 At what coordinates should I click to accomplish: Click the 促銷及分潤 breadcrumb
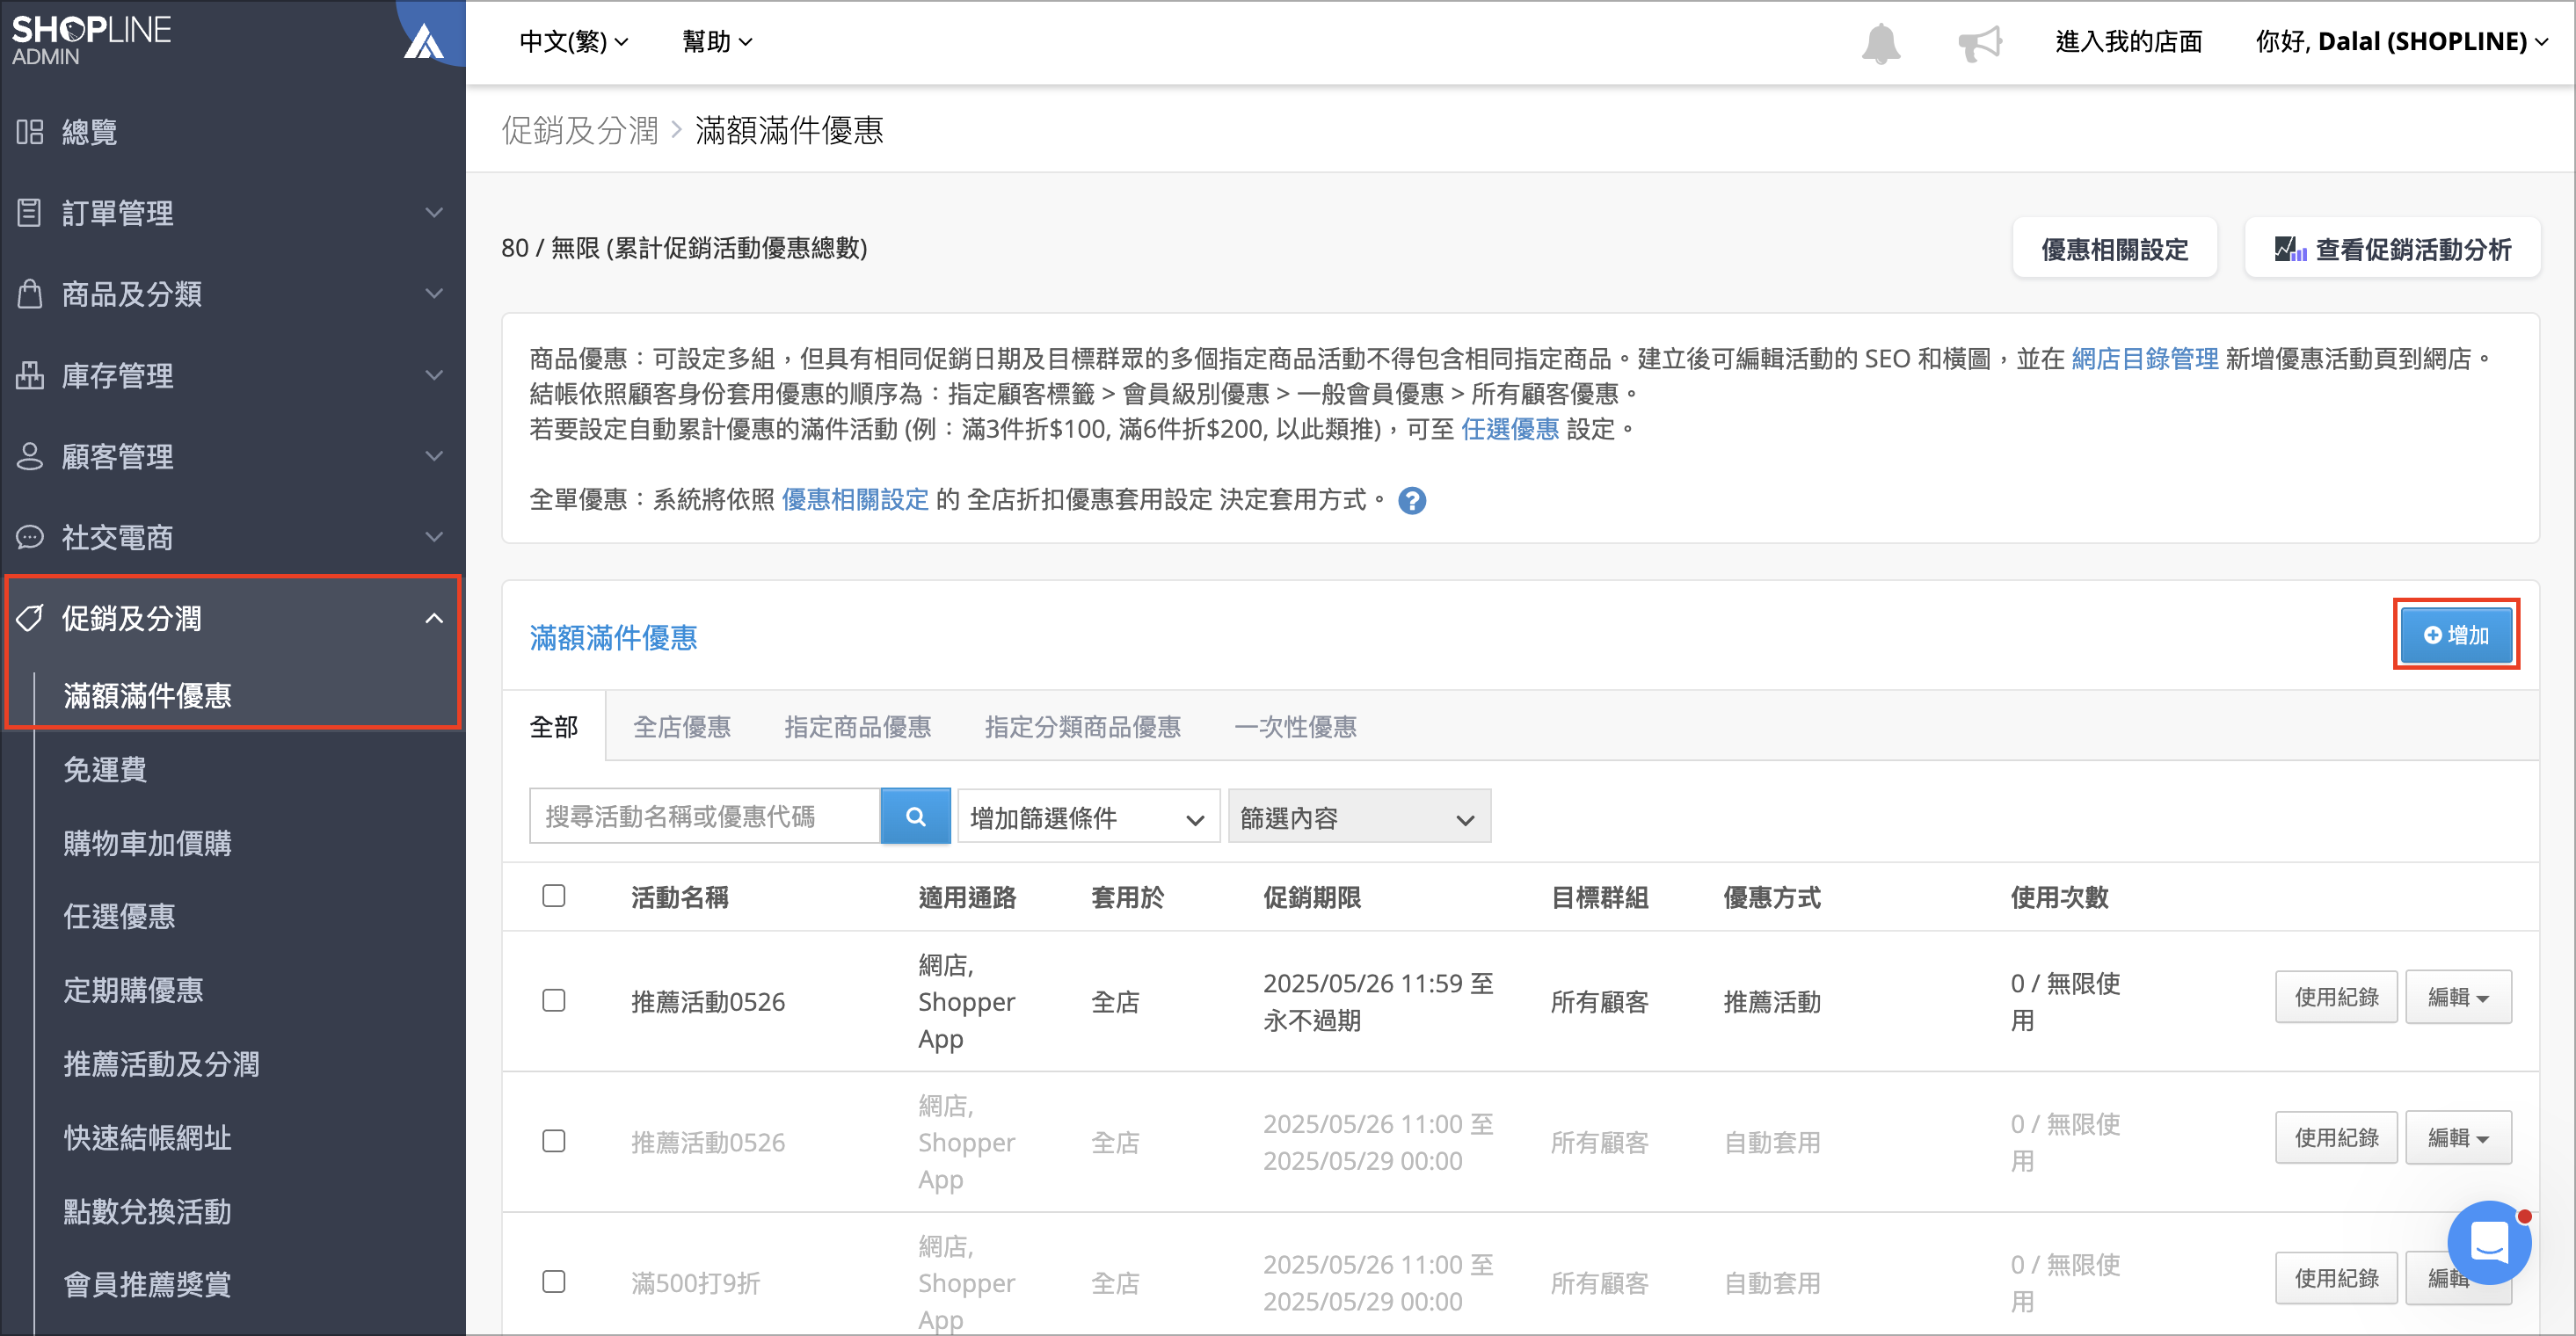580,130
